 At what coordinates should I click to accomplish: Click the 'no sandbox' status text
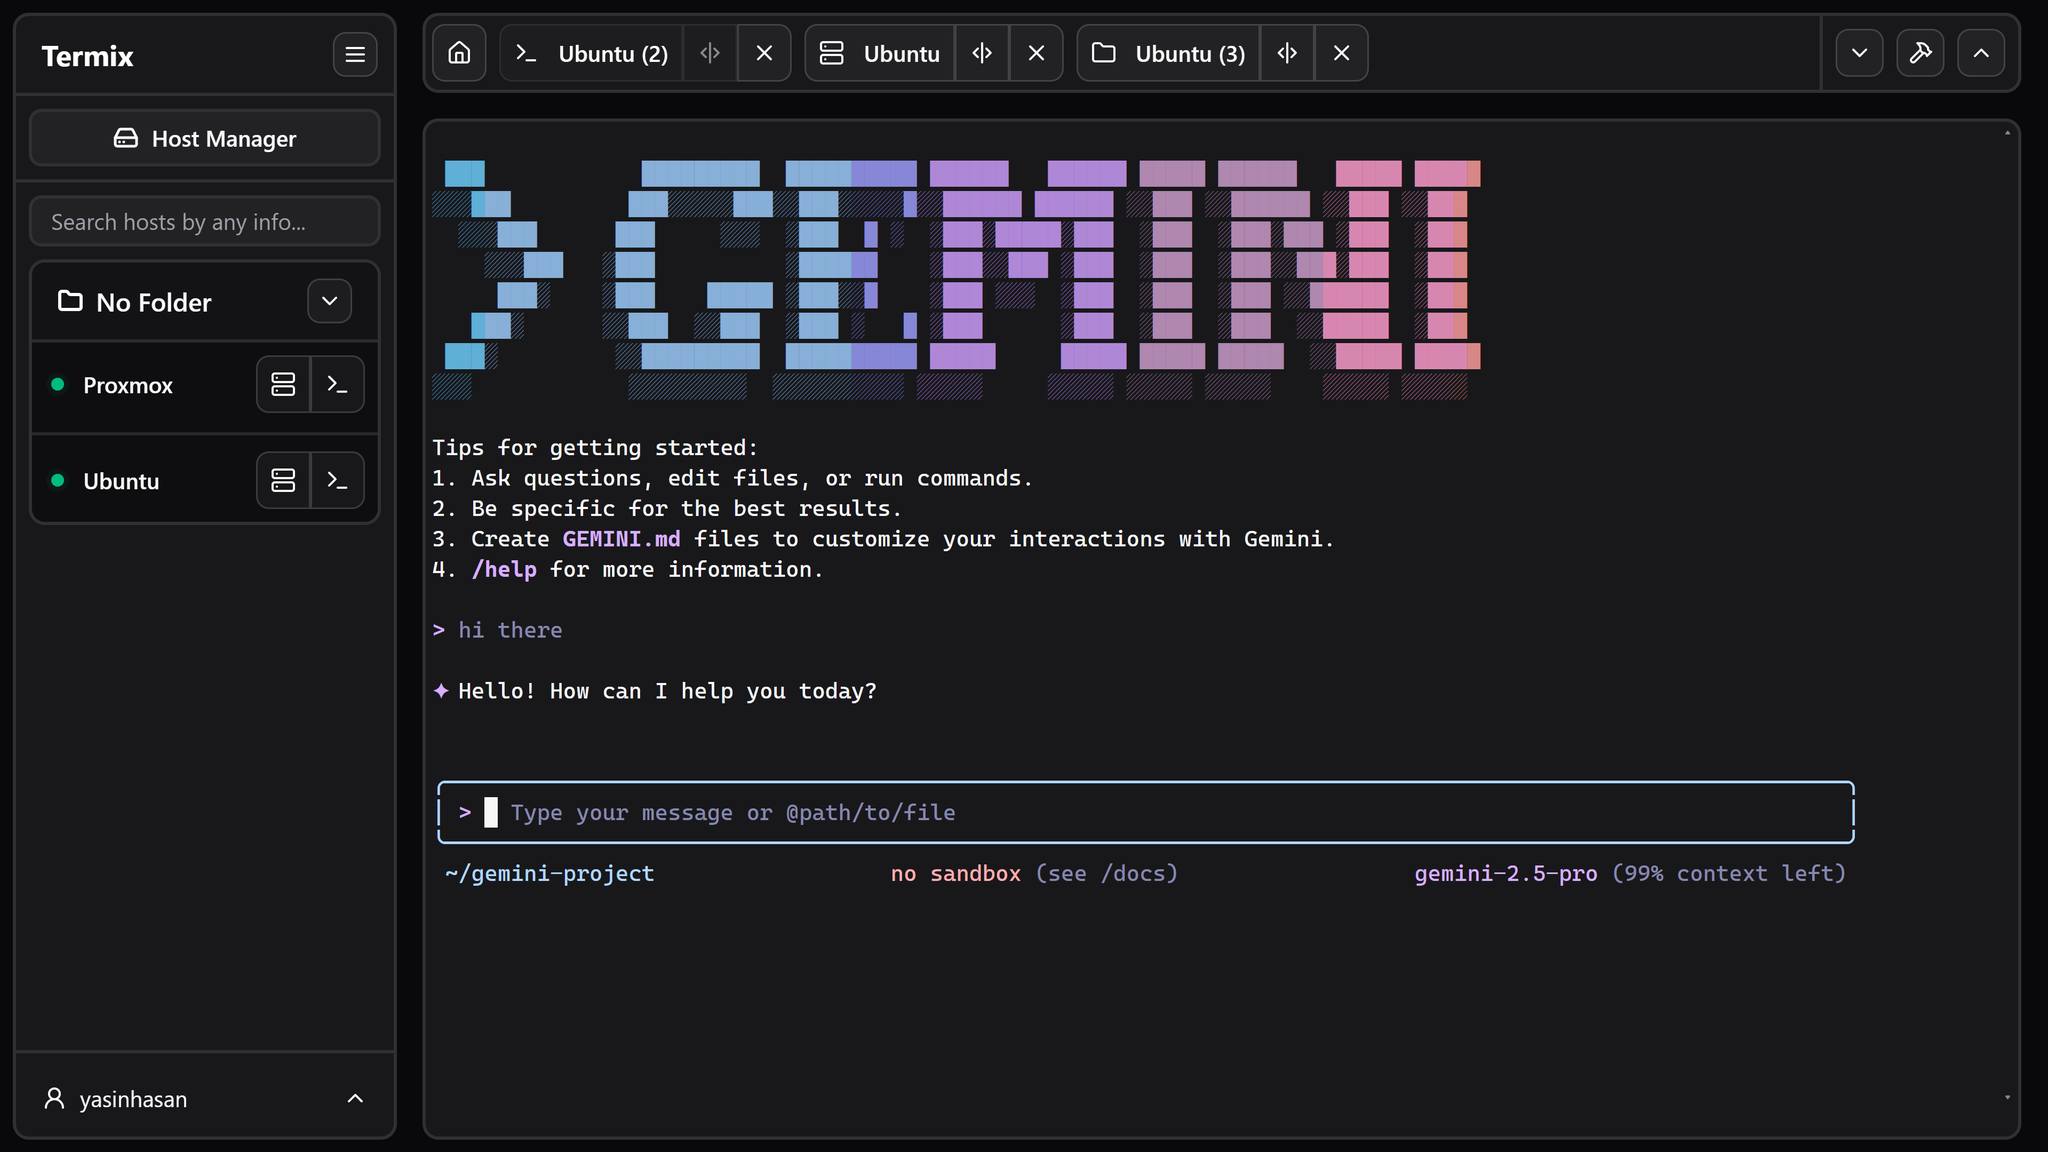click(956, 873)
